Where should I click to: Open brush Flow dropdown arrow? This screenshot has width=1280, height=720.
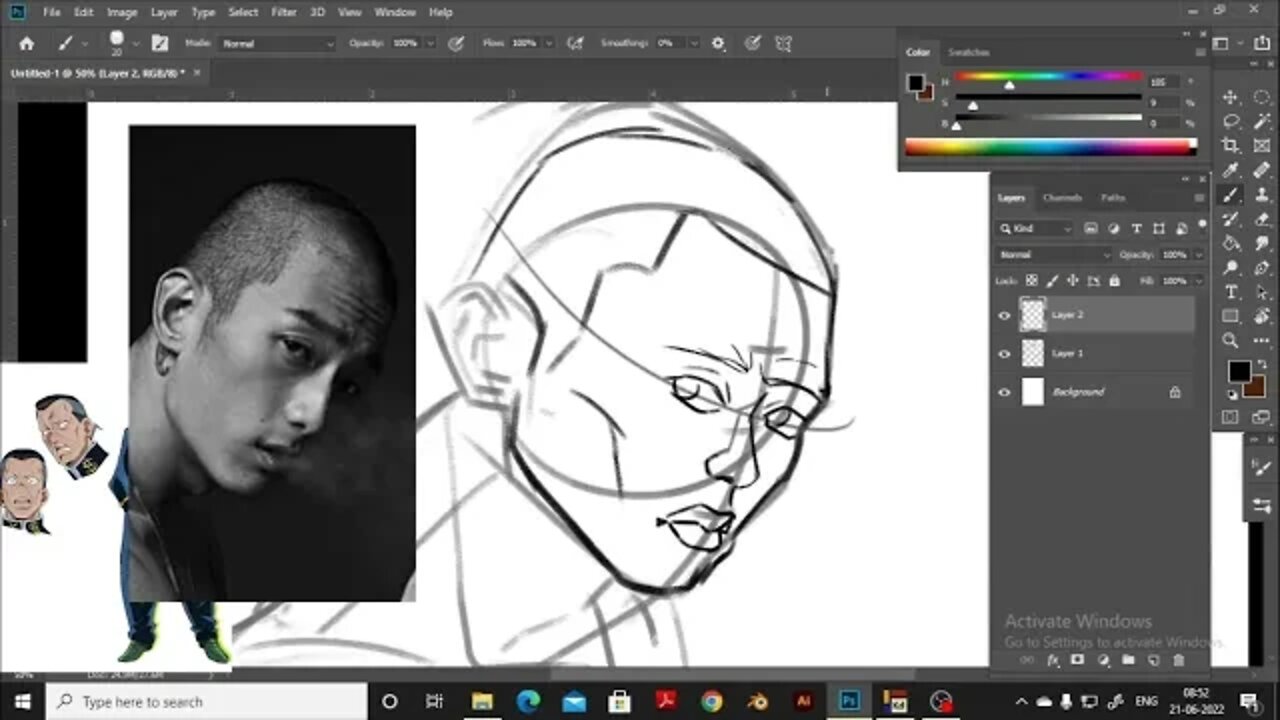[x=548, y=44]
